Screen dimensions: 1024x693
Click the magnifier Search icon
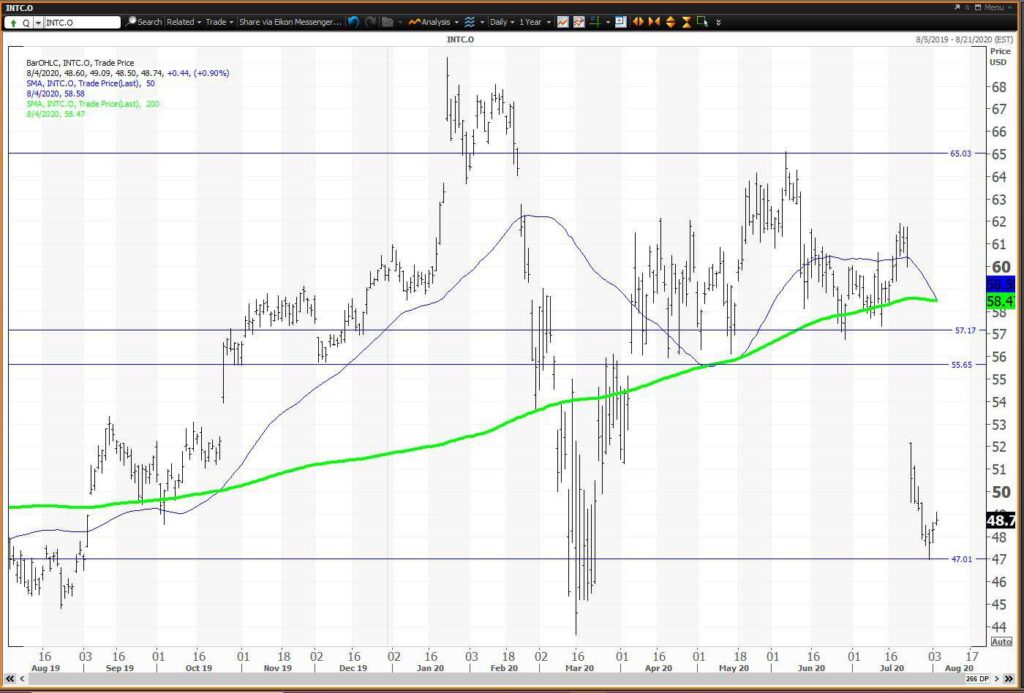tap(132, 22)
